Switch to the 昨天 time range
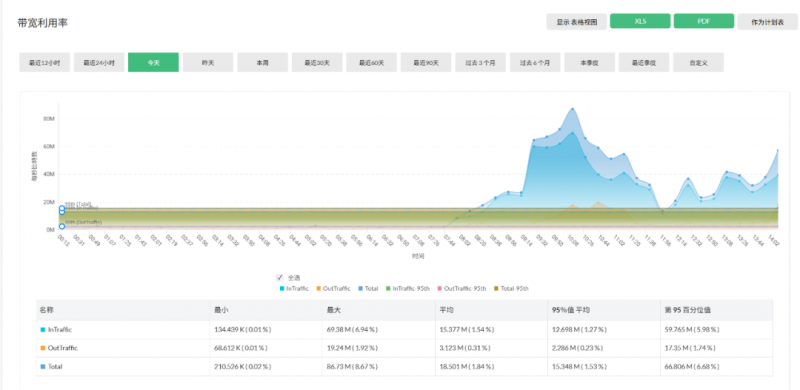Image resolution: width=800 pixels, height=390 pixels. pos(208,62)
